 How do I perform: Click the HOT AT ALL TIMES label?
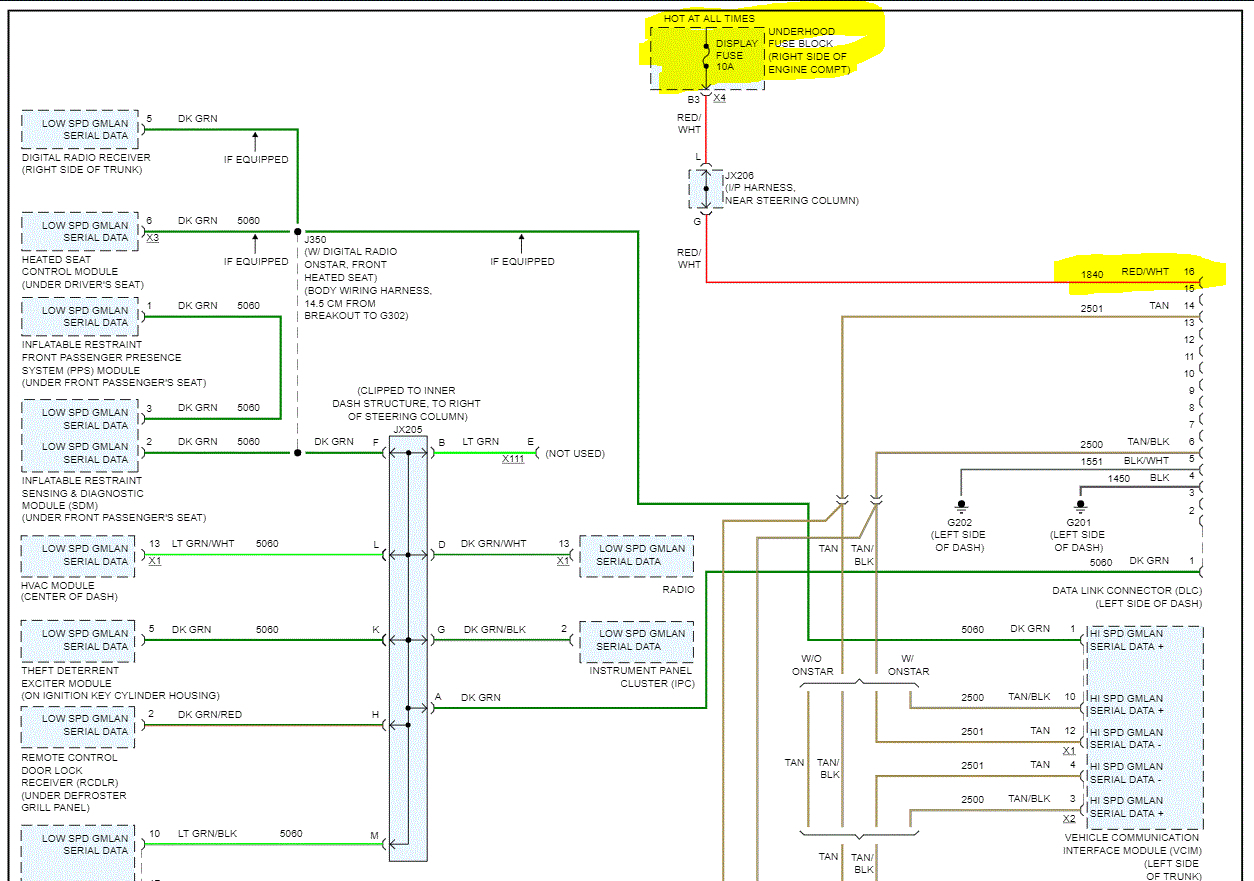[x=709, y=19]
